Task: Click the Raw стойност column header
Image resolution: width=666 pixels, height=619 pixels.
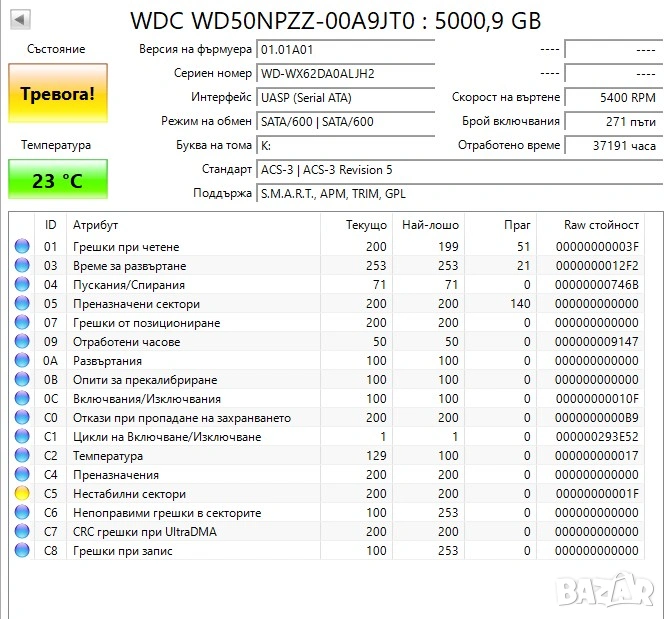Action: tap(601, 225)
